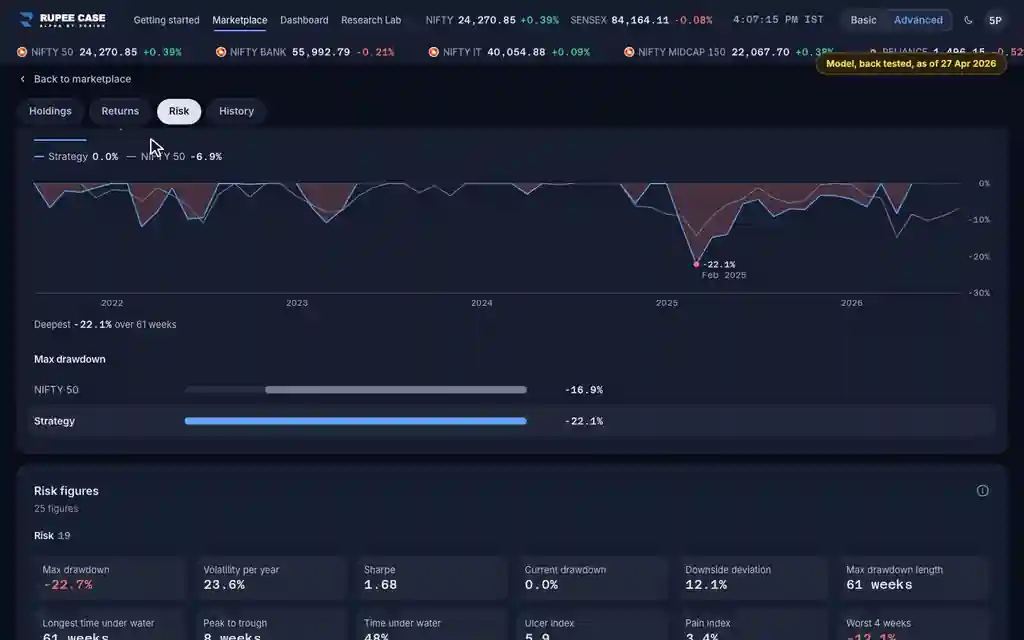Click the back chevron arrow icon
Screen dimensions: 1024x640
coord(23,79)
